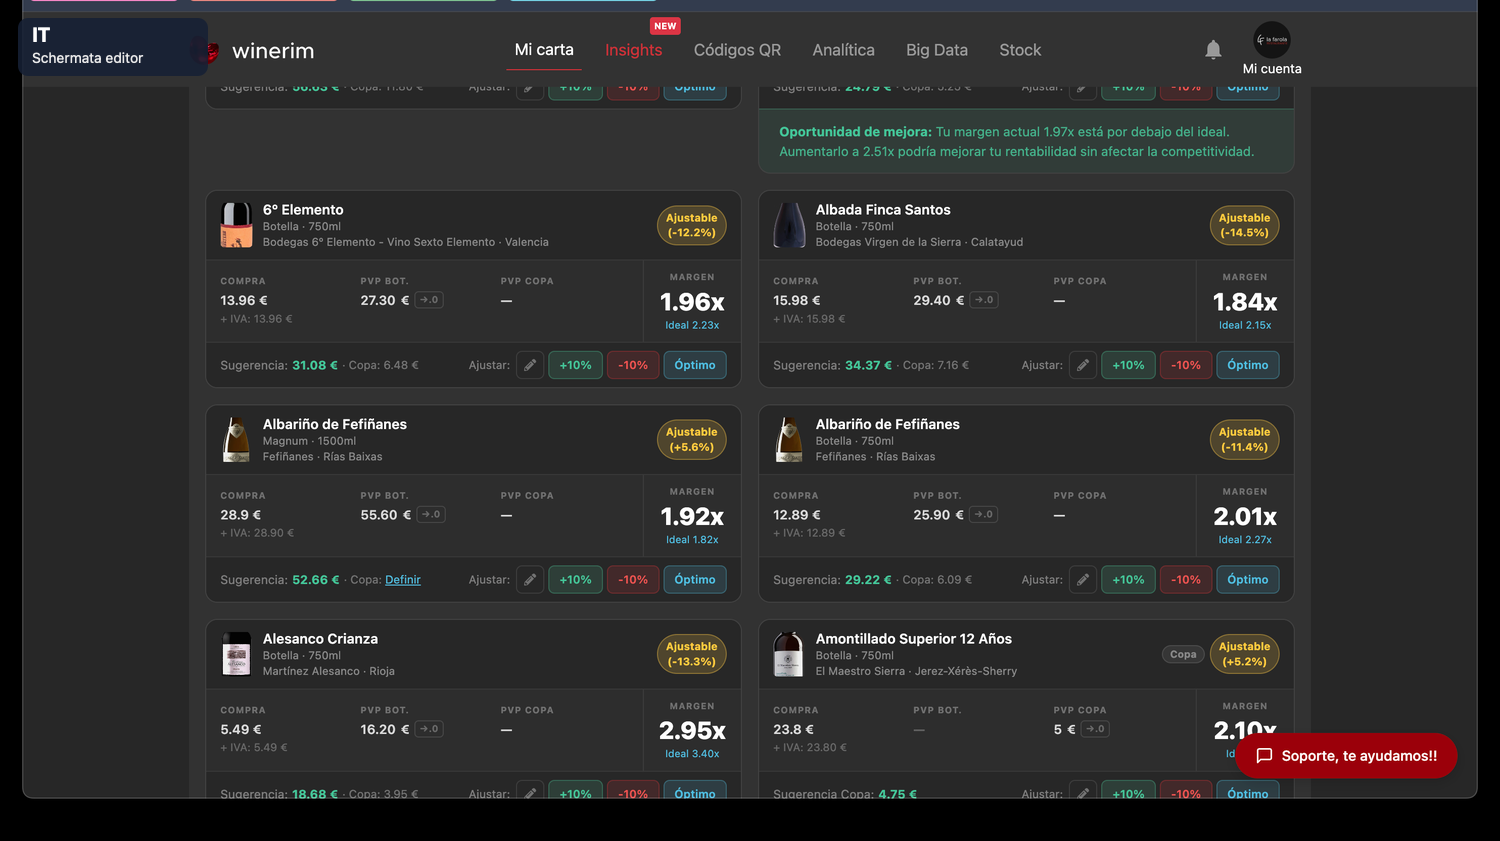Raise Albada Finca Santos price by +10%

pos(1128,365)
